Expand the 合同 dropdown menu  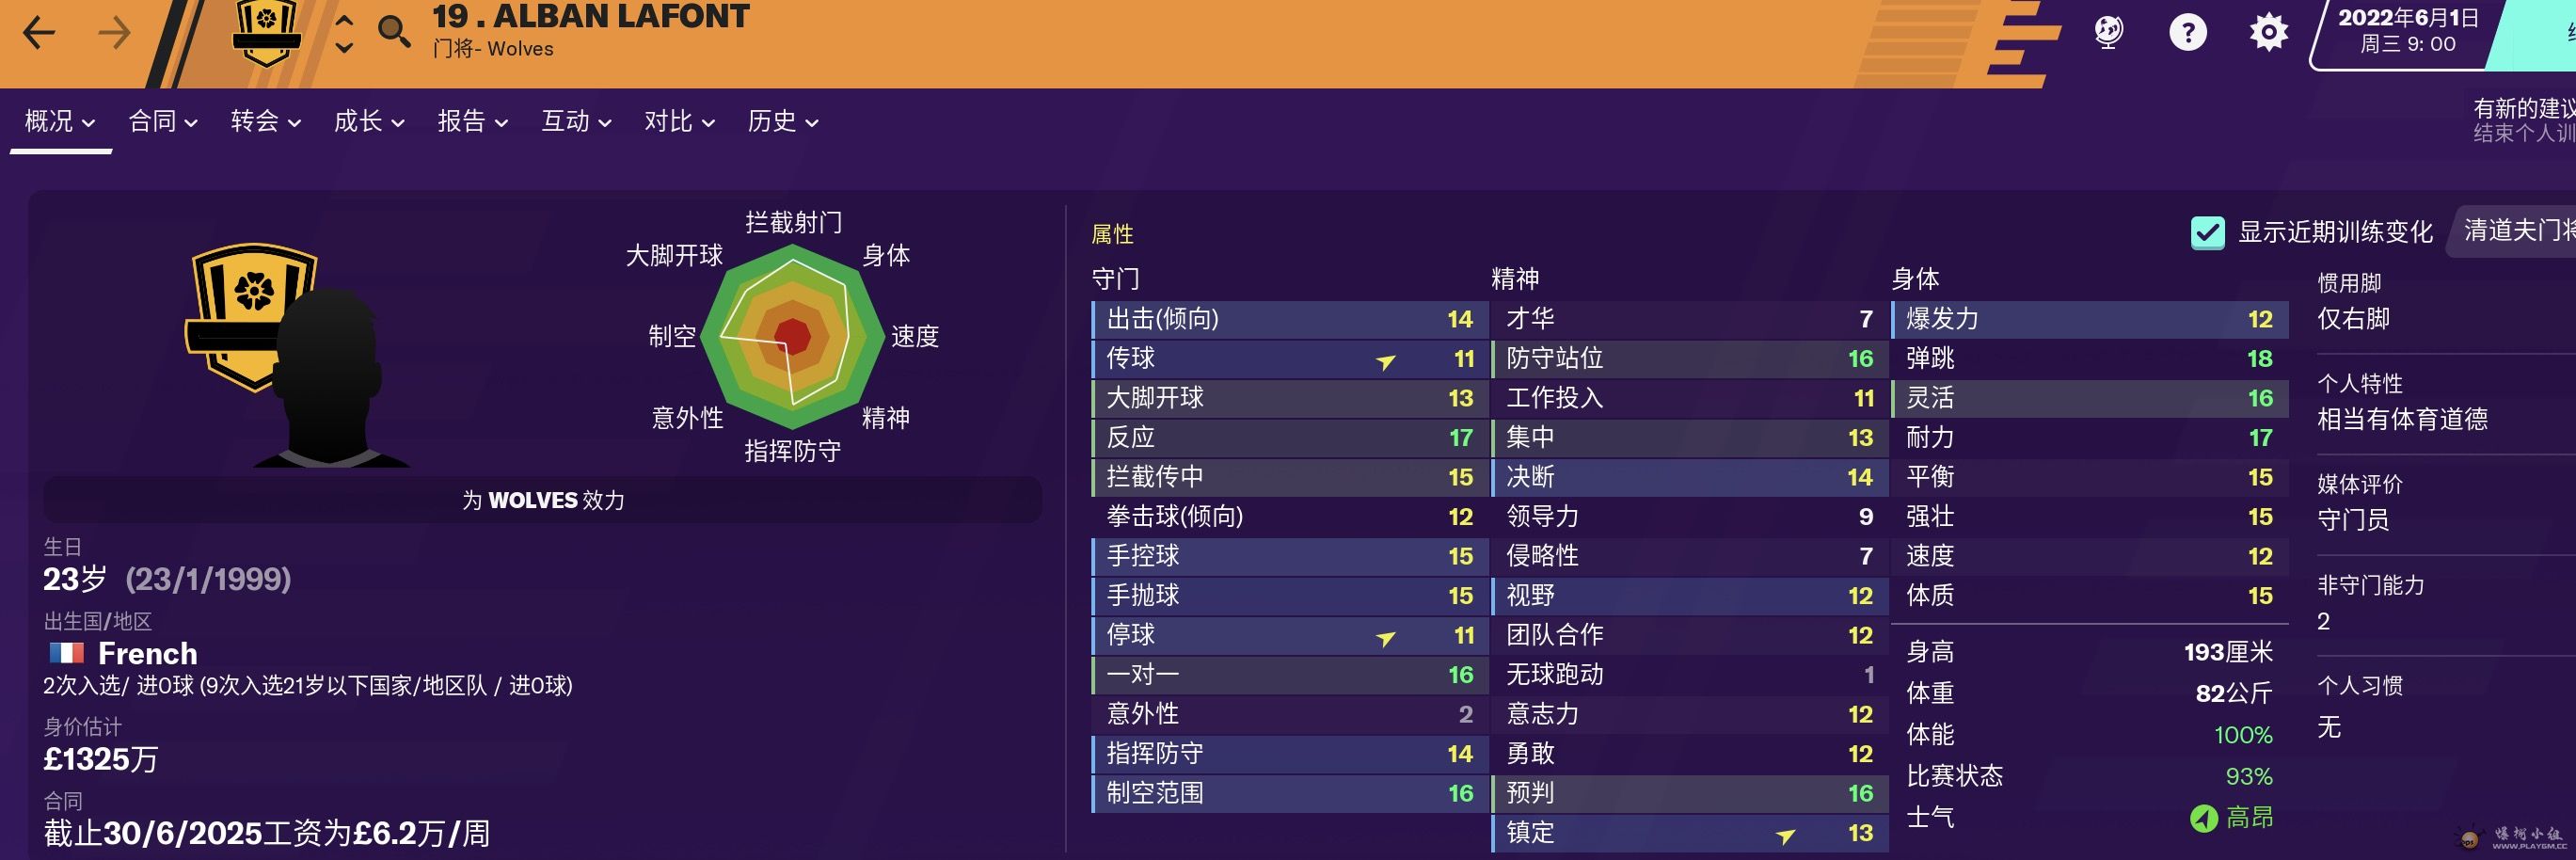[163, 122]
